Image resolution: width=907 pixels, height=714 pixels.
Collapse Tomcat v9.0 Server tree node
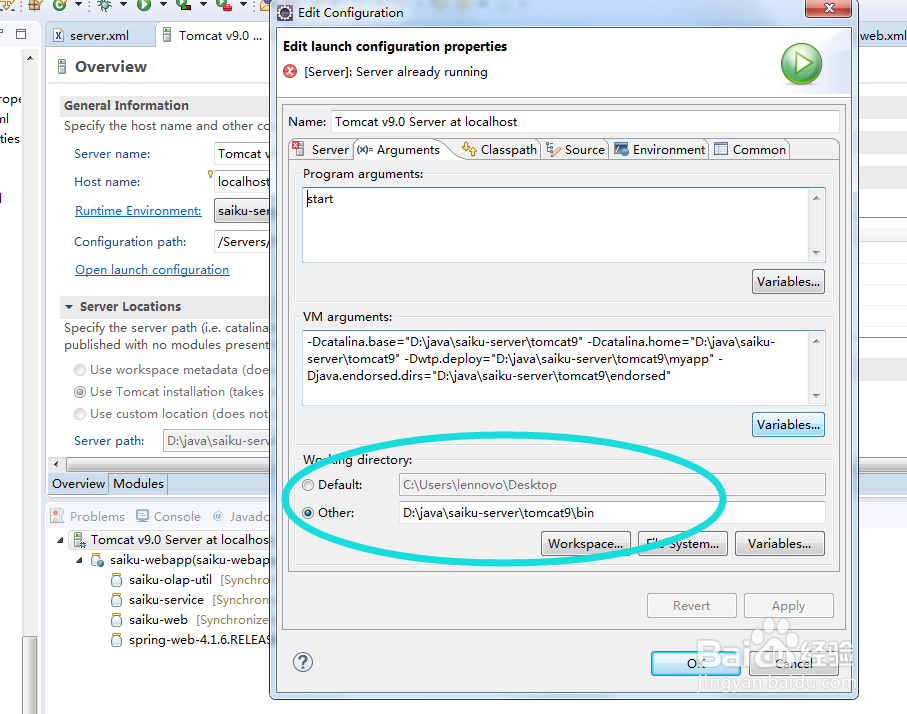pos(60,540)
